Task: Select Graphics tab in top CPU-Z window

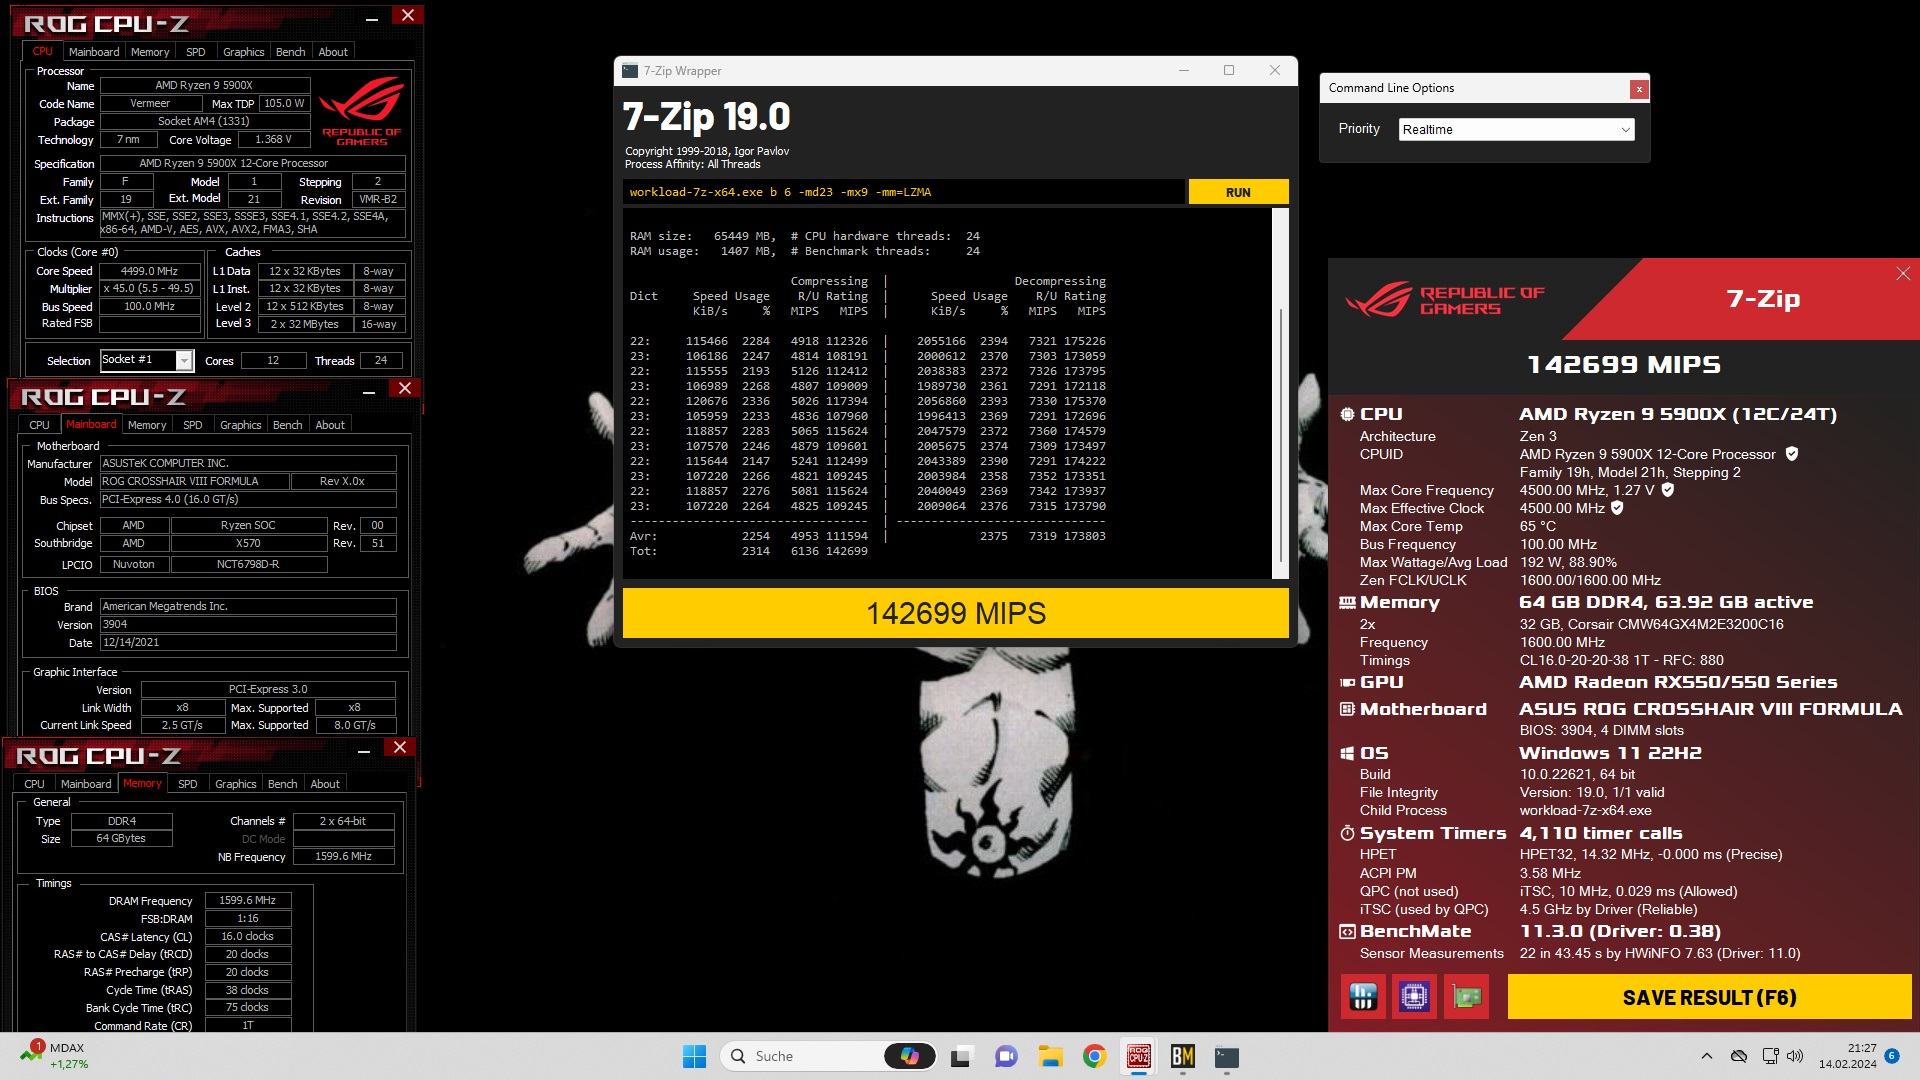Action: [244, 52]
